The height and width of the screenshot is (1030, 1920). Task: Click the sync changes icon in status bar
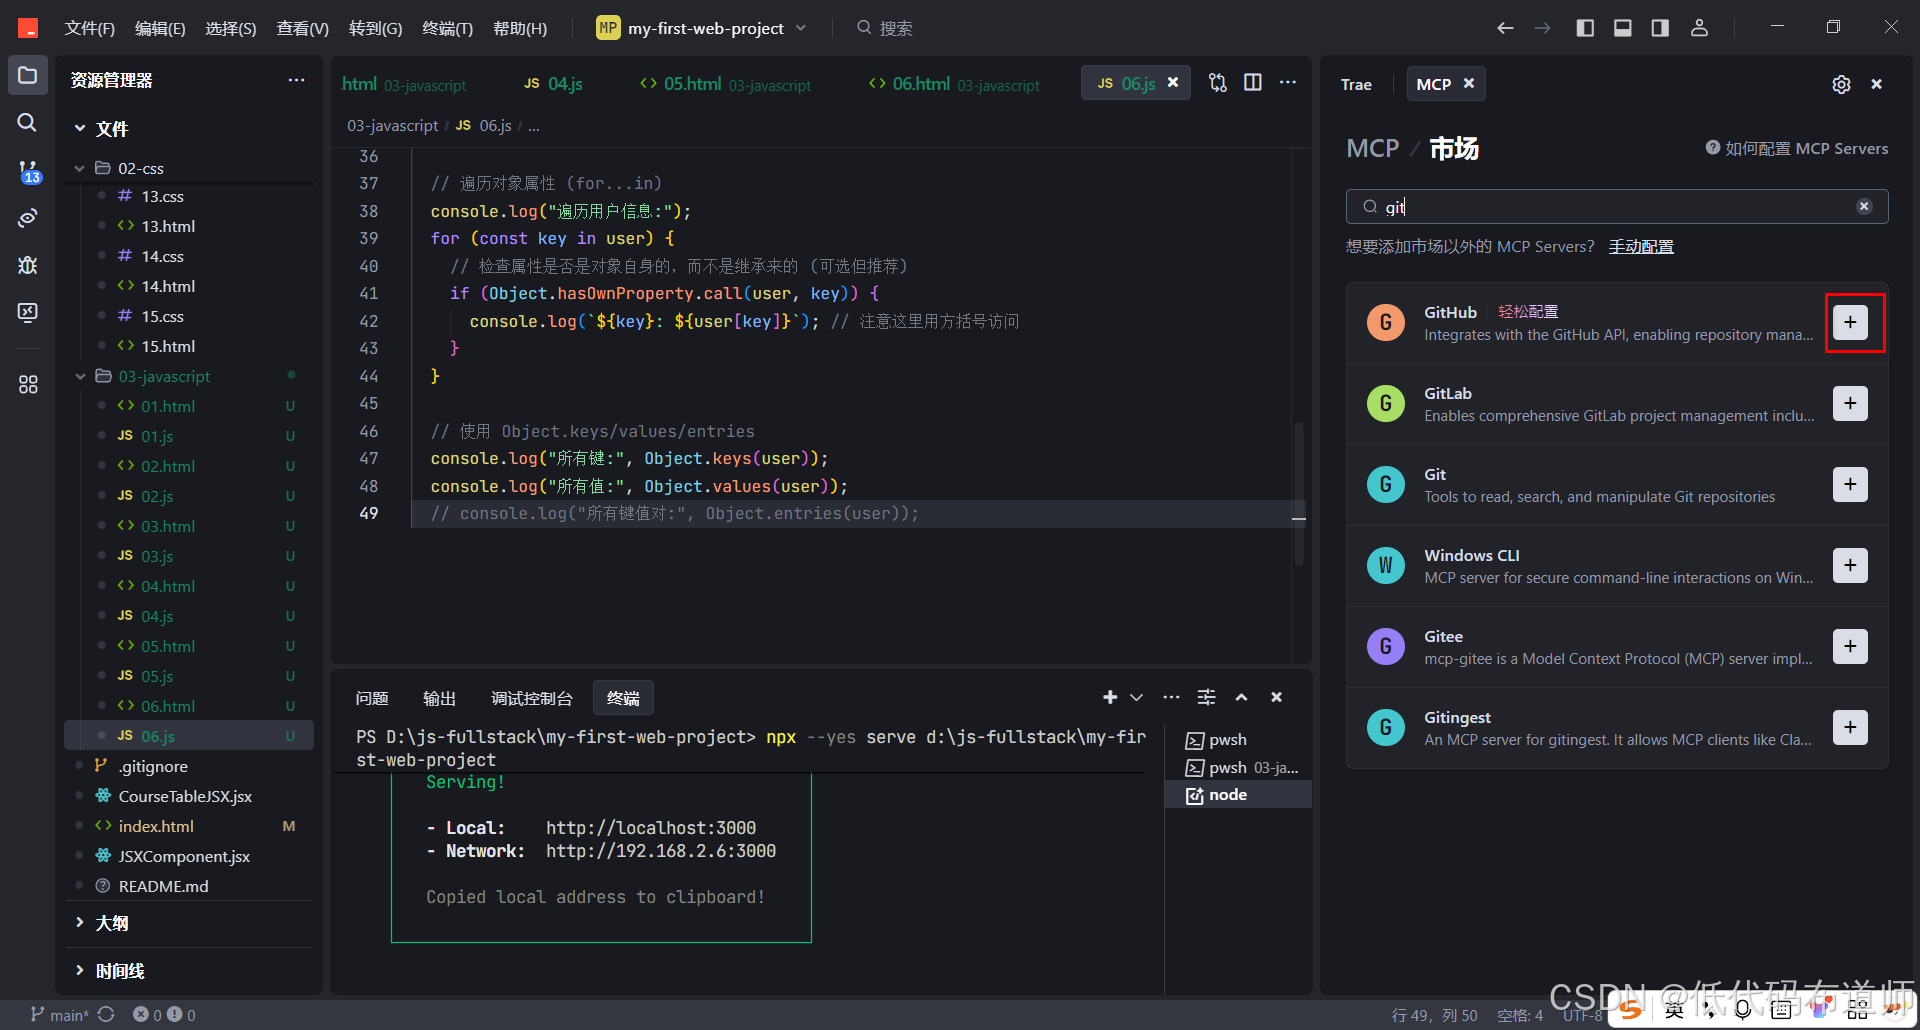[106, 1014]
